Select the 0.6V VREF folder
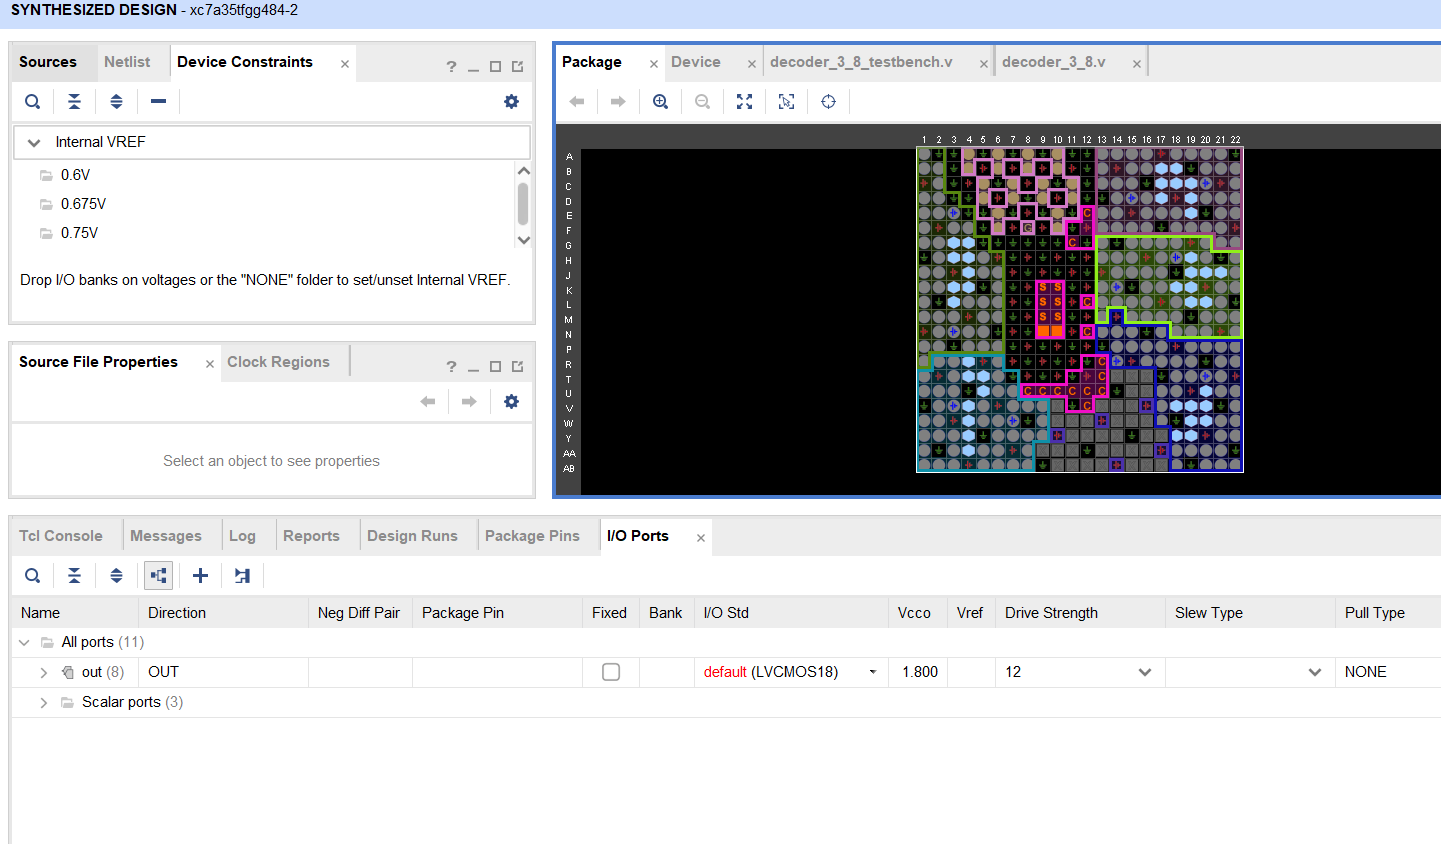1441x844 pixels. (75, 175)
